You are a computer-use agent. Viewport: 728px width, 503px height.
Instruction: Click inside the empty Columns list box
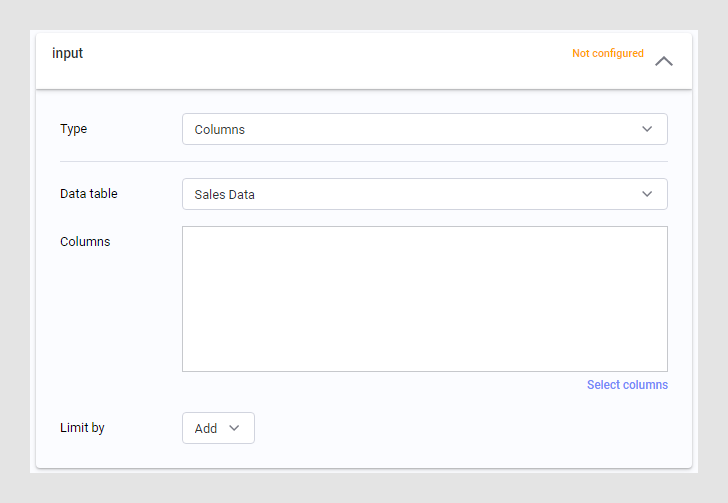tap(424, 299)
